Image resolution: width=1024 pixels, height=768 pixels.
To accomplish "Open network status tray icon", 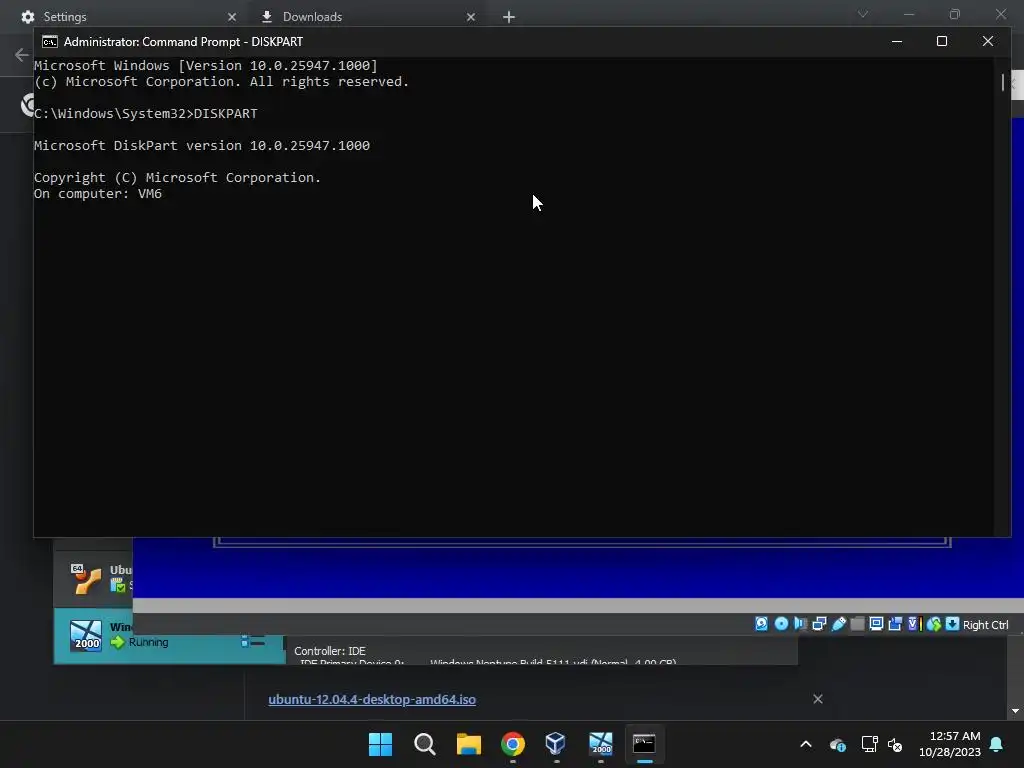I will 869,744.
